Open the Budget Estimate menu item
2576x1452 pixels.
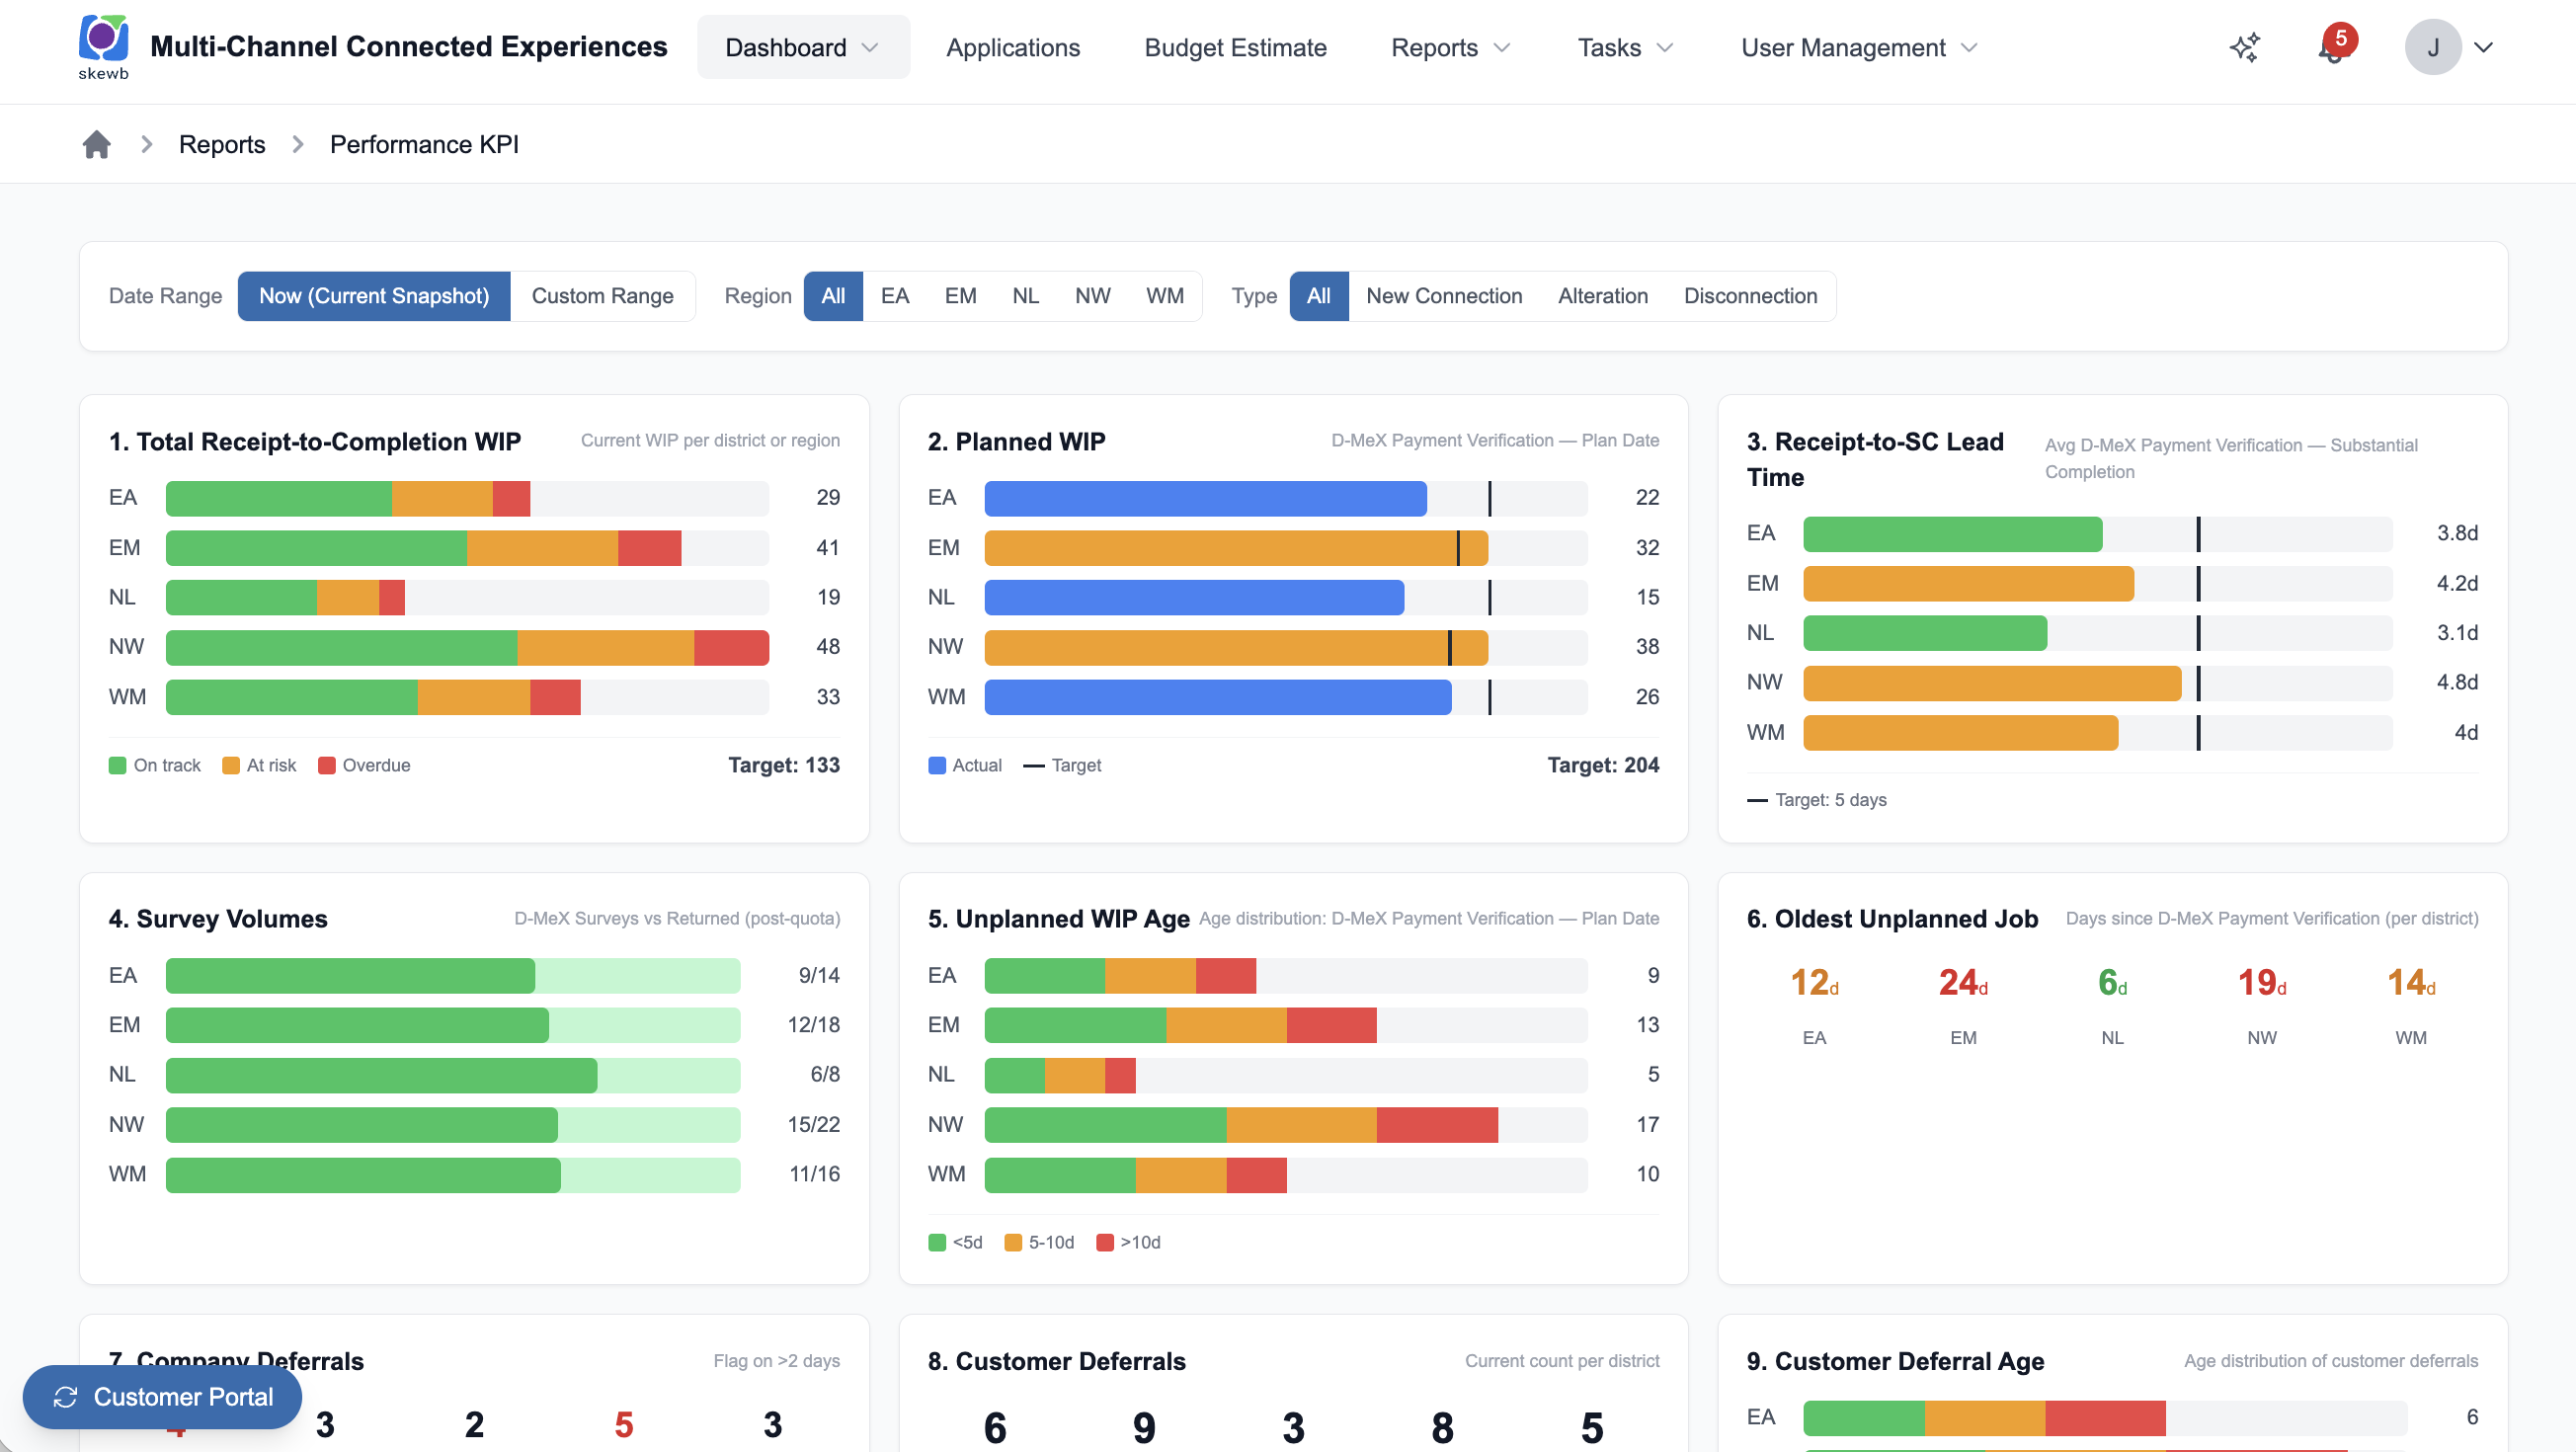point(1235,48)
